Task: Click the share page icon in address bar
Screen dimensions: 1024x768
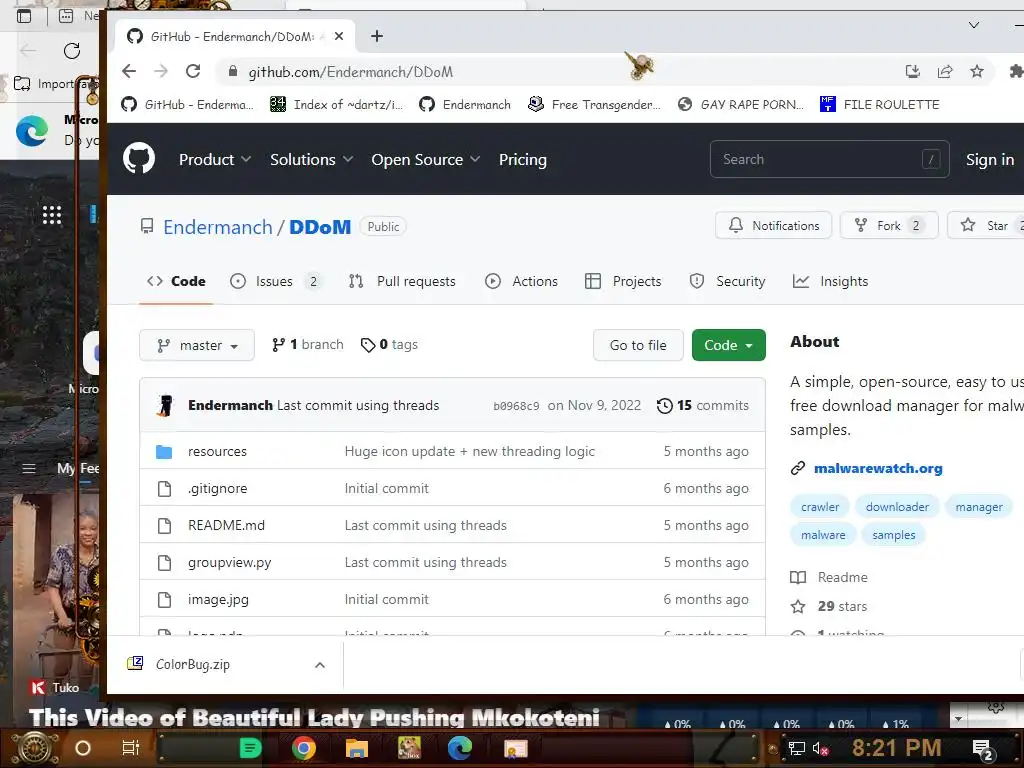Action: tap(944, 71)
